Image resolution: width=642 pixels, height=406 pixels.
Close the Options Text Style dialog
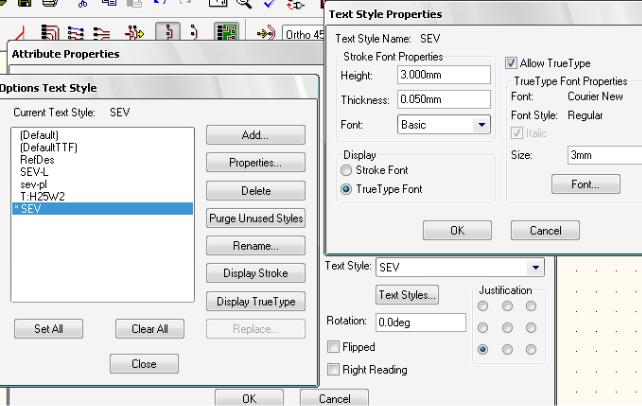pos(144,363)
